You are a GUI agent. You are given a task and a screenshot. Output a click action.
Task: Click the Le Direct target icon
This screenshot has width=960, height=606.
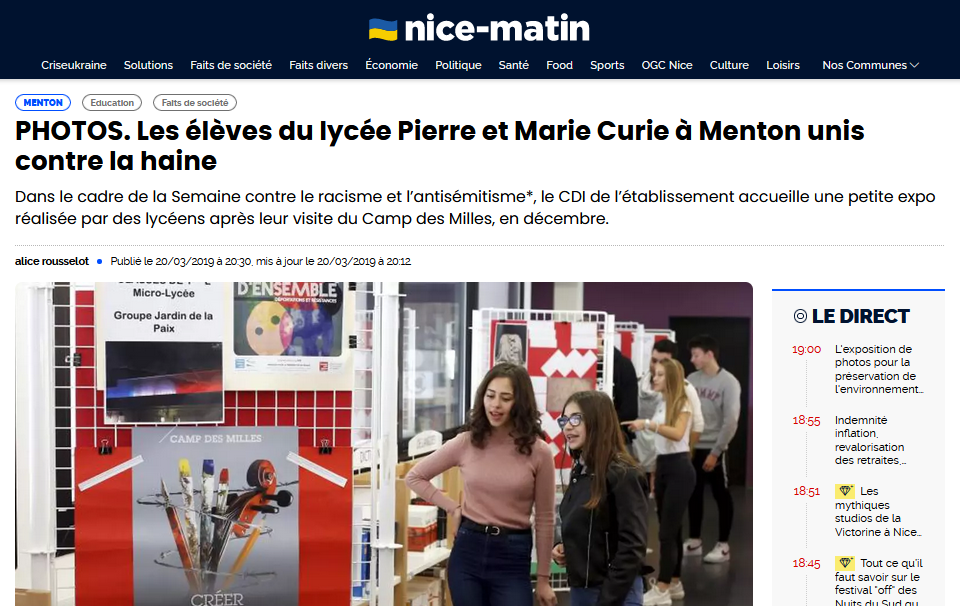pos(800,316)
